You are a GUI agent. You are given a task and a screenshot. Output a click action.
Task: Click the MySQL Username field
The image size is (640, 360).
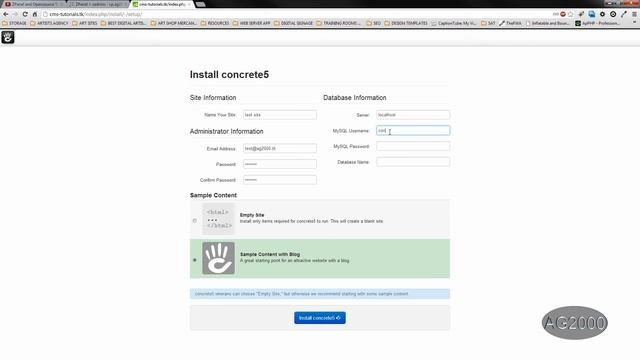413,131
